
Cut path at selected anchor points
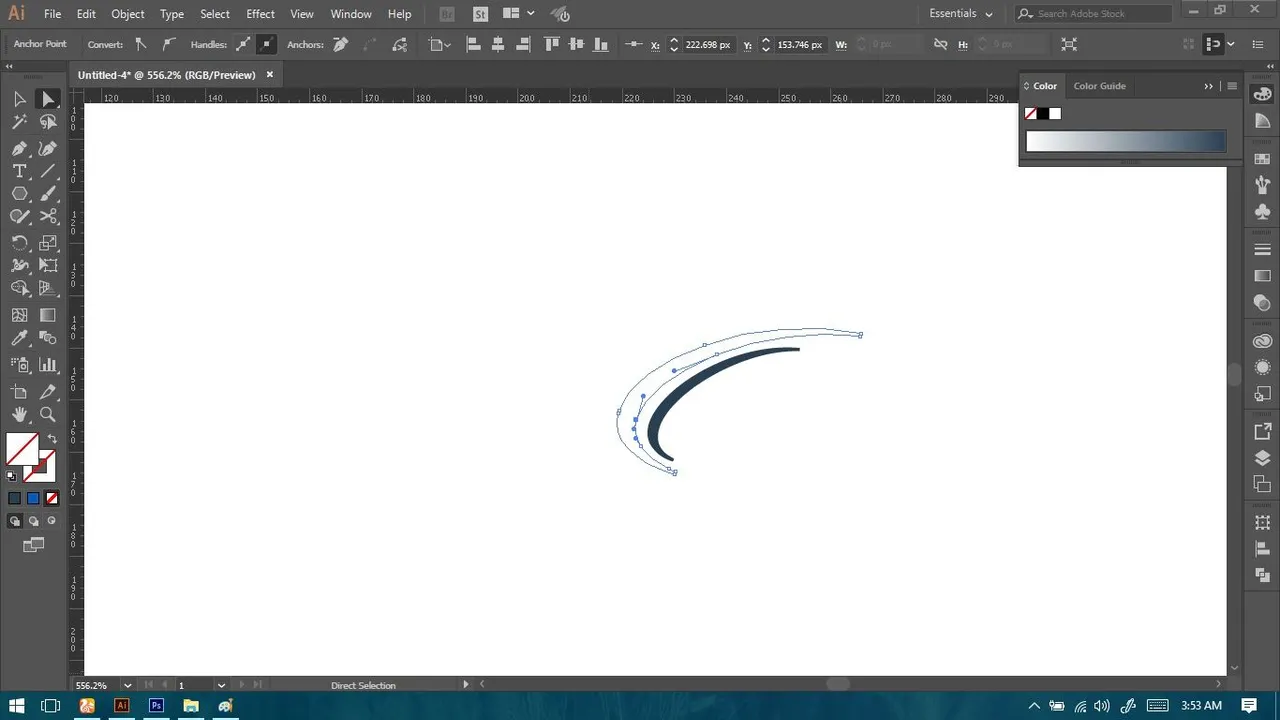pyautogui.click(x=400, y=44)
